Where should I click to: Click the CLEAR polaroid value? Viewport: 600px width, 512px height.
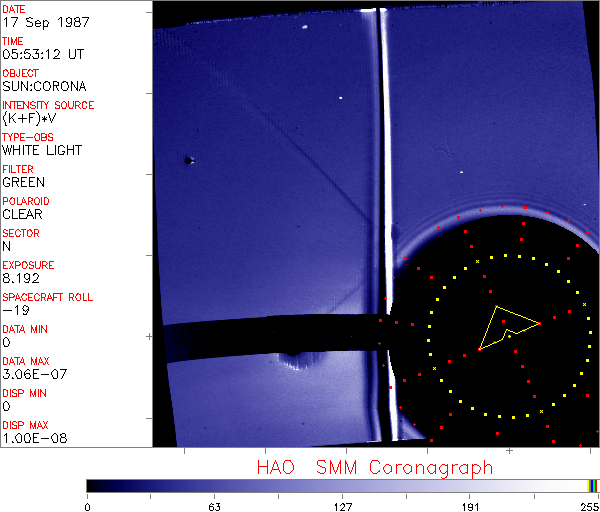point(22,214)
